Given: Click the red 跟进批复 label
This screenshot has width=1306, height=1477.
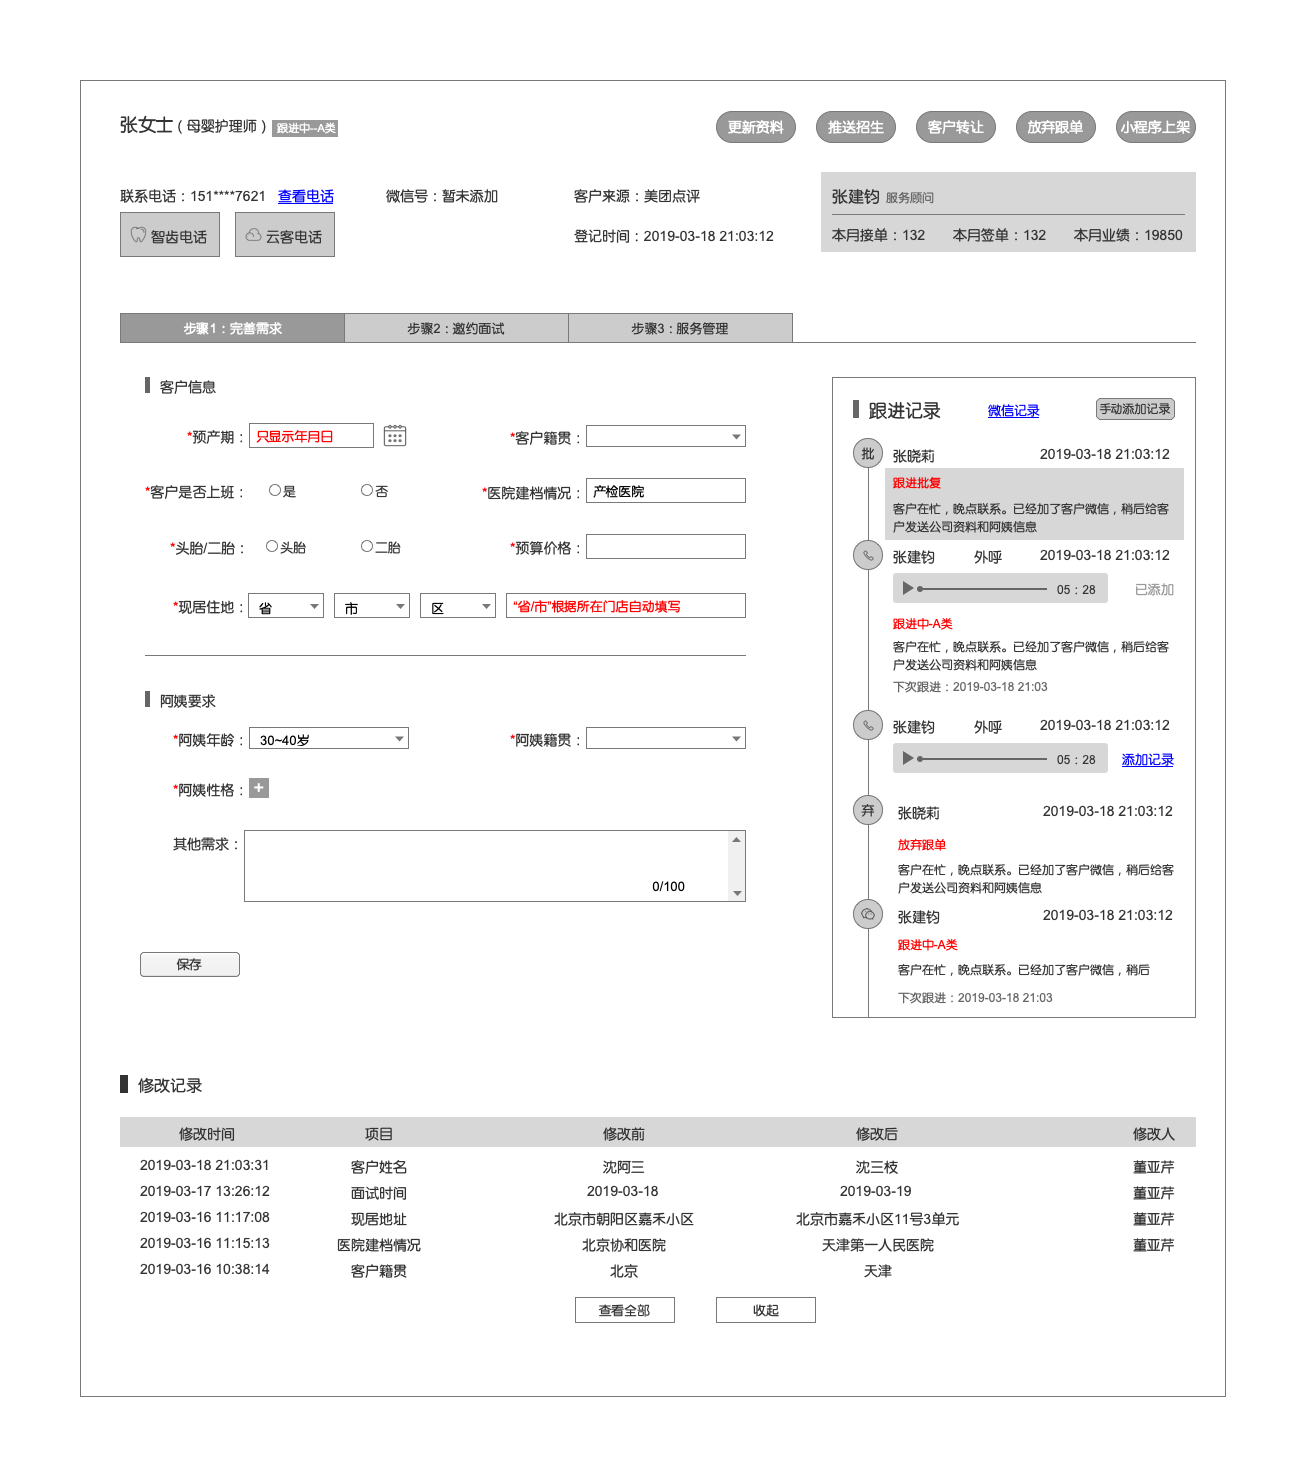Looking at the screenshot, I should pos(917,482).
